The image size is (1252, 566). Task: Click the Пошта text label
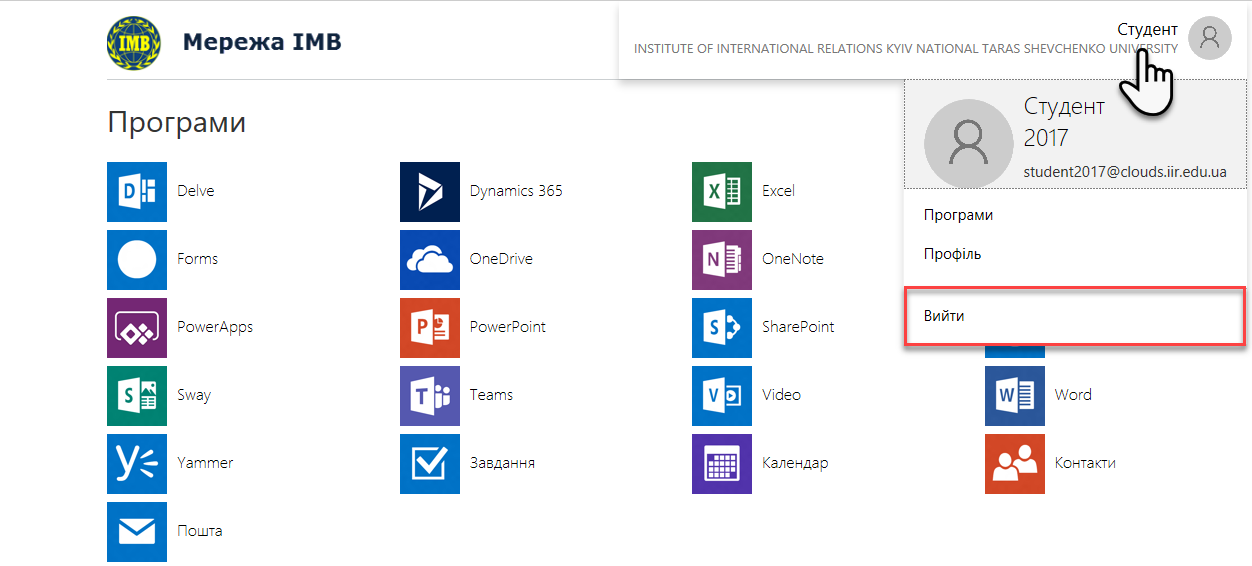click(200, 531)
